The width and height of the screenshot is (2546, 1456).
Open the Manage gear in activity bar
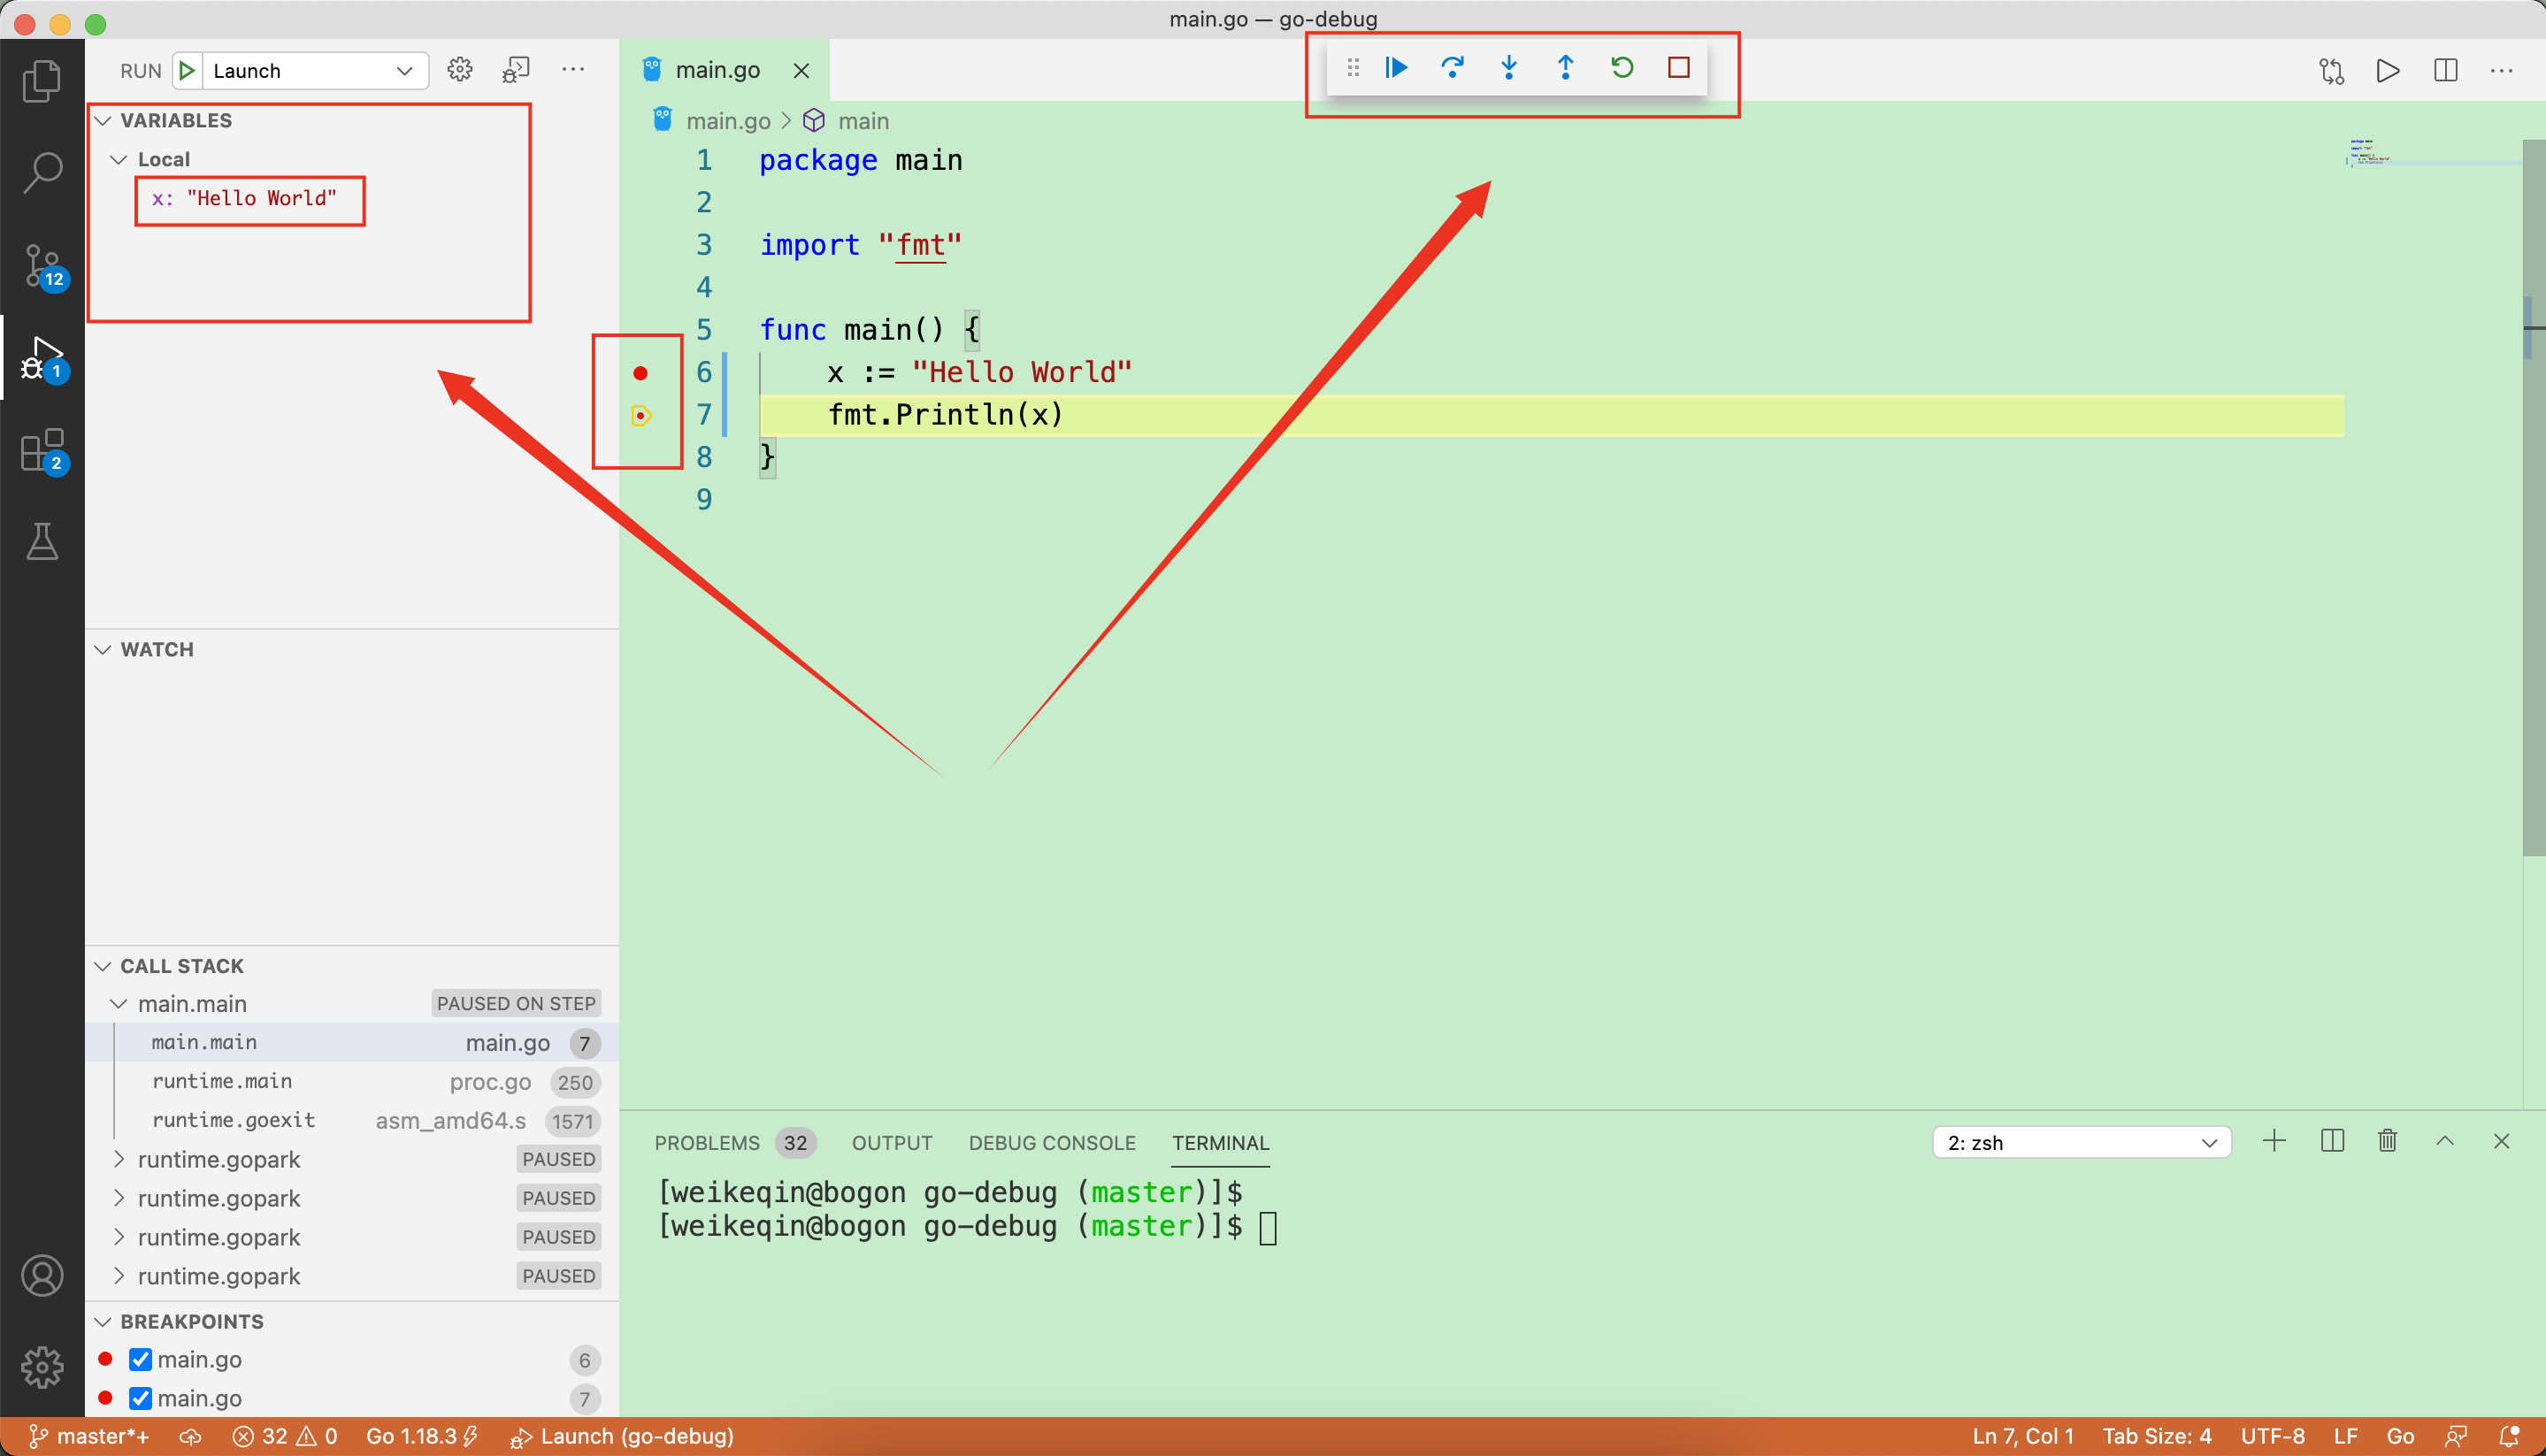[x=42, y=1367]
